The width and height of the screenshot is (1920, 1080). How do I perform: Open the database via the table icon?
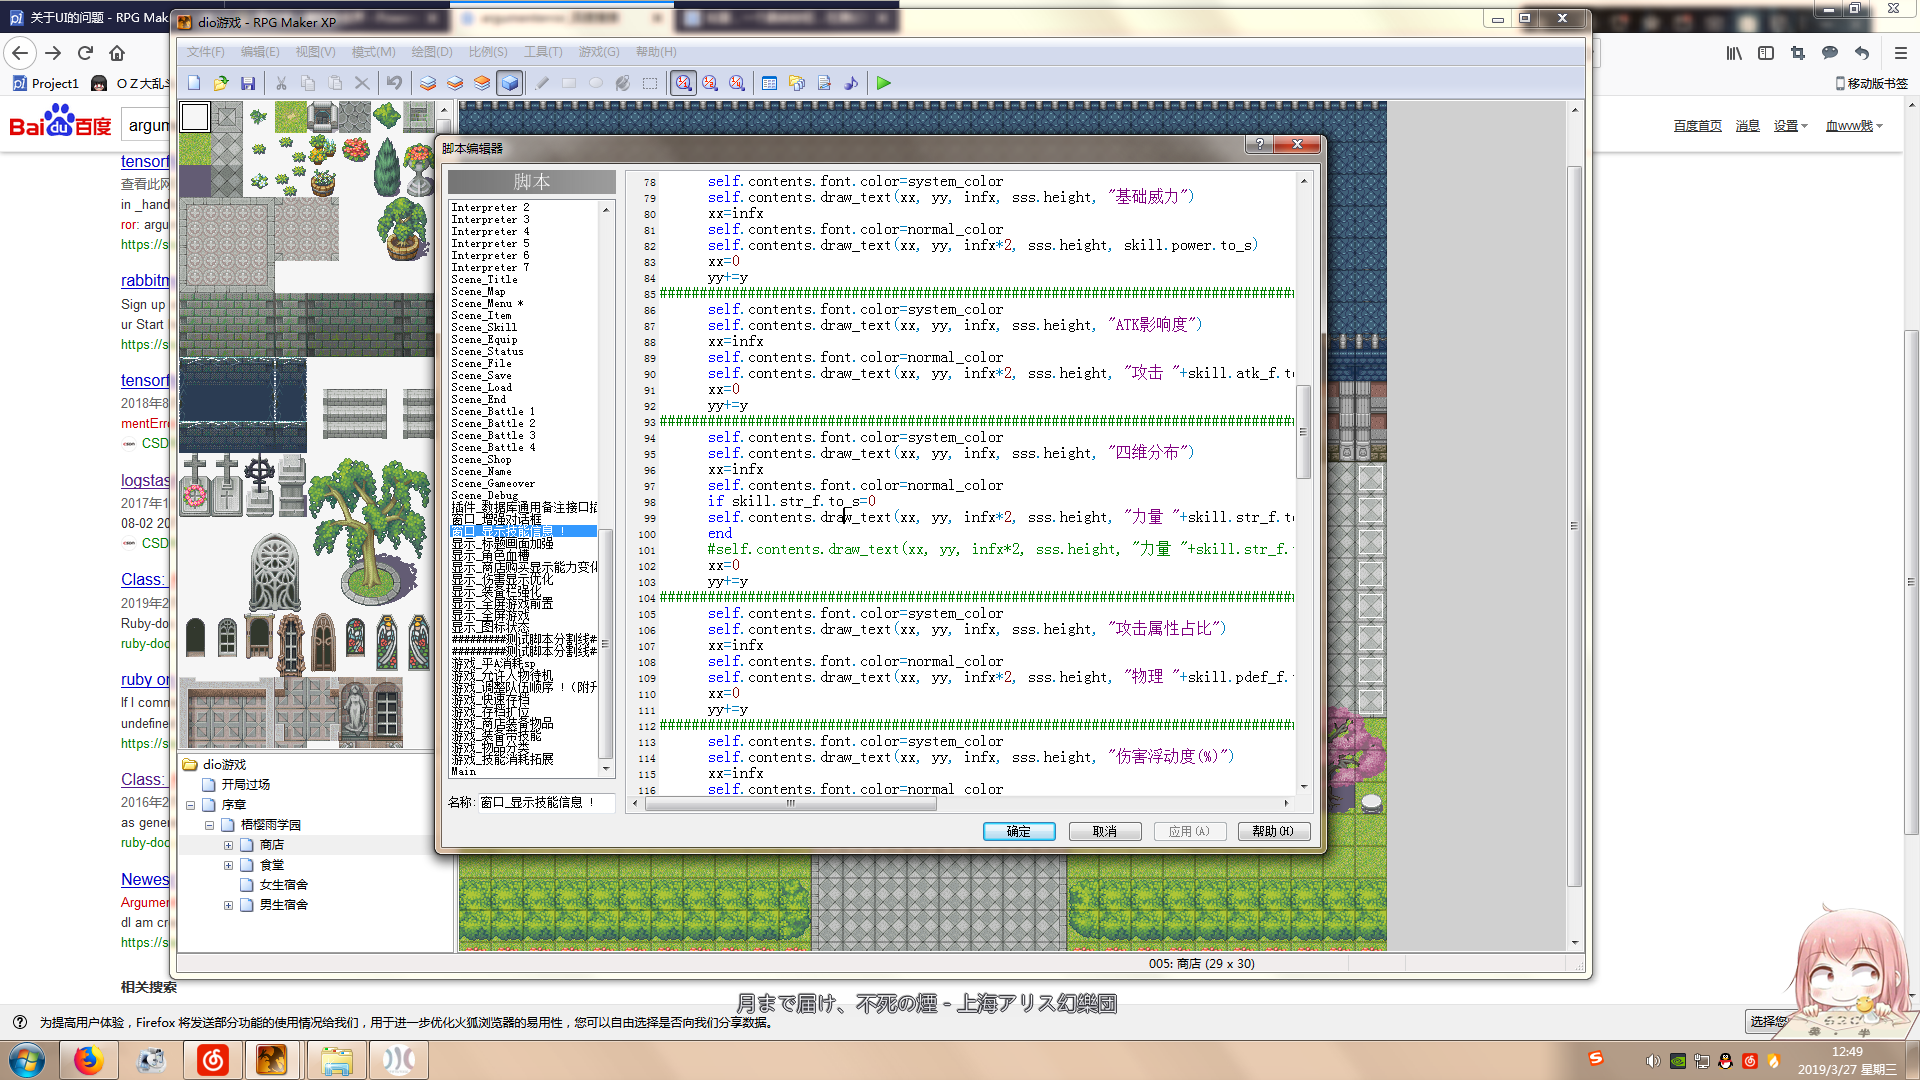tap(769, 83)
